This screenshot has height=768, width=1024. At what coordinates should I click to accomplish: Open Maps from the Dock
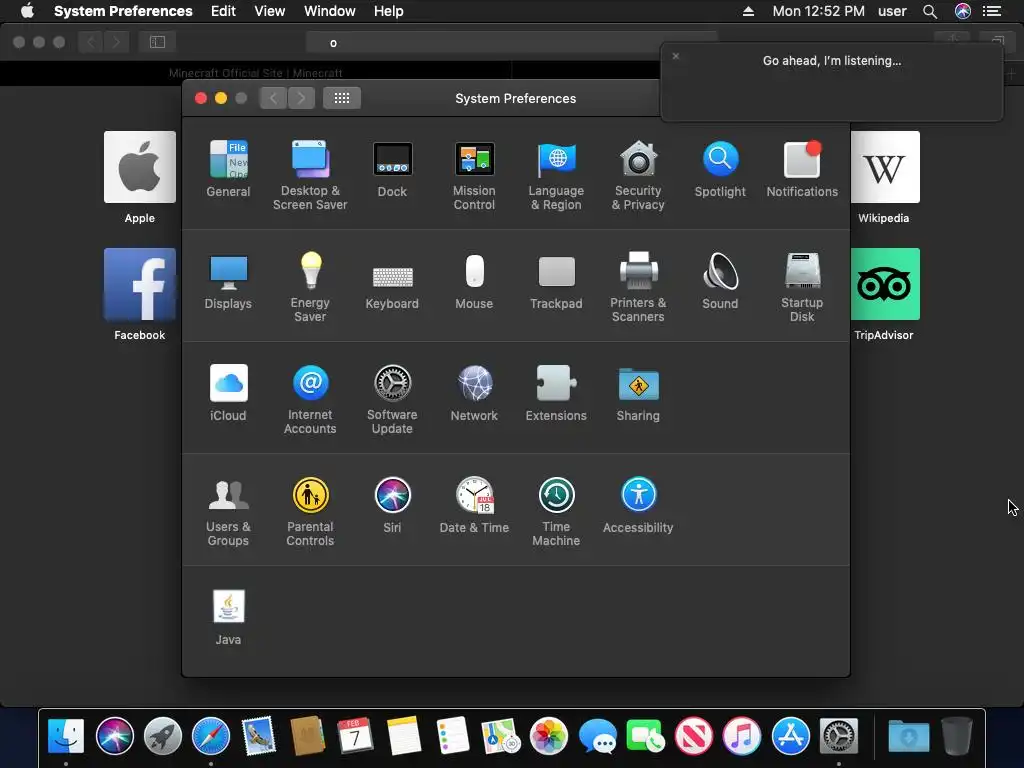click(500, 735)
